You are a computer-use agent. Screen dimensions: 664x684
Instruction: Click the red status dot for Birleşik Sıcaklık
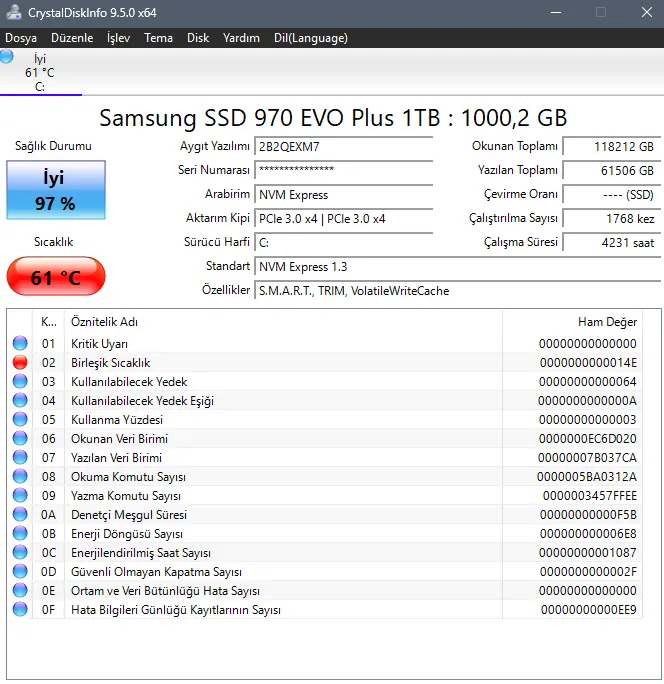tap(20, 362)
